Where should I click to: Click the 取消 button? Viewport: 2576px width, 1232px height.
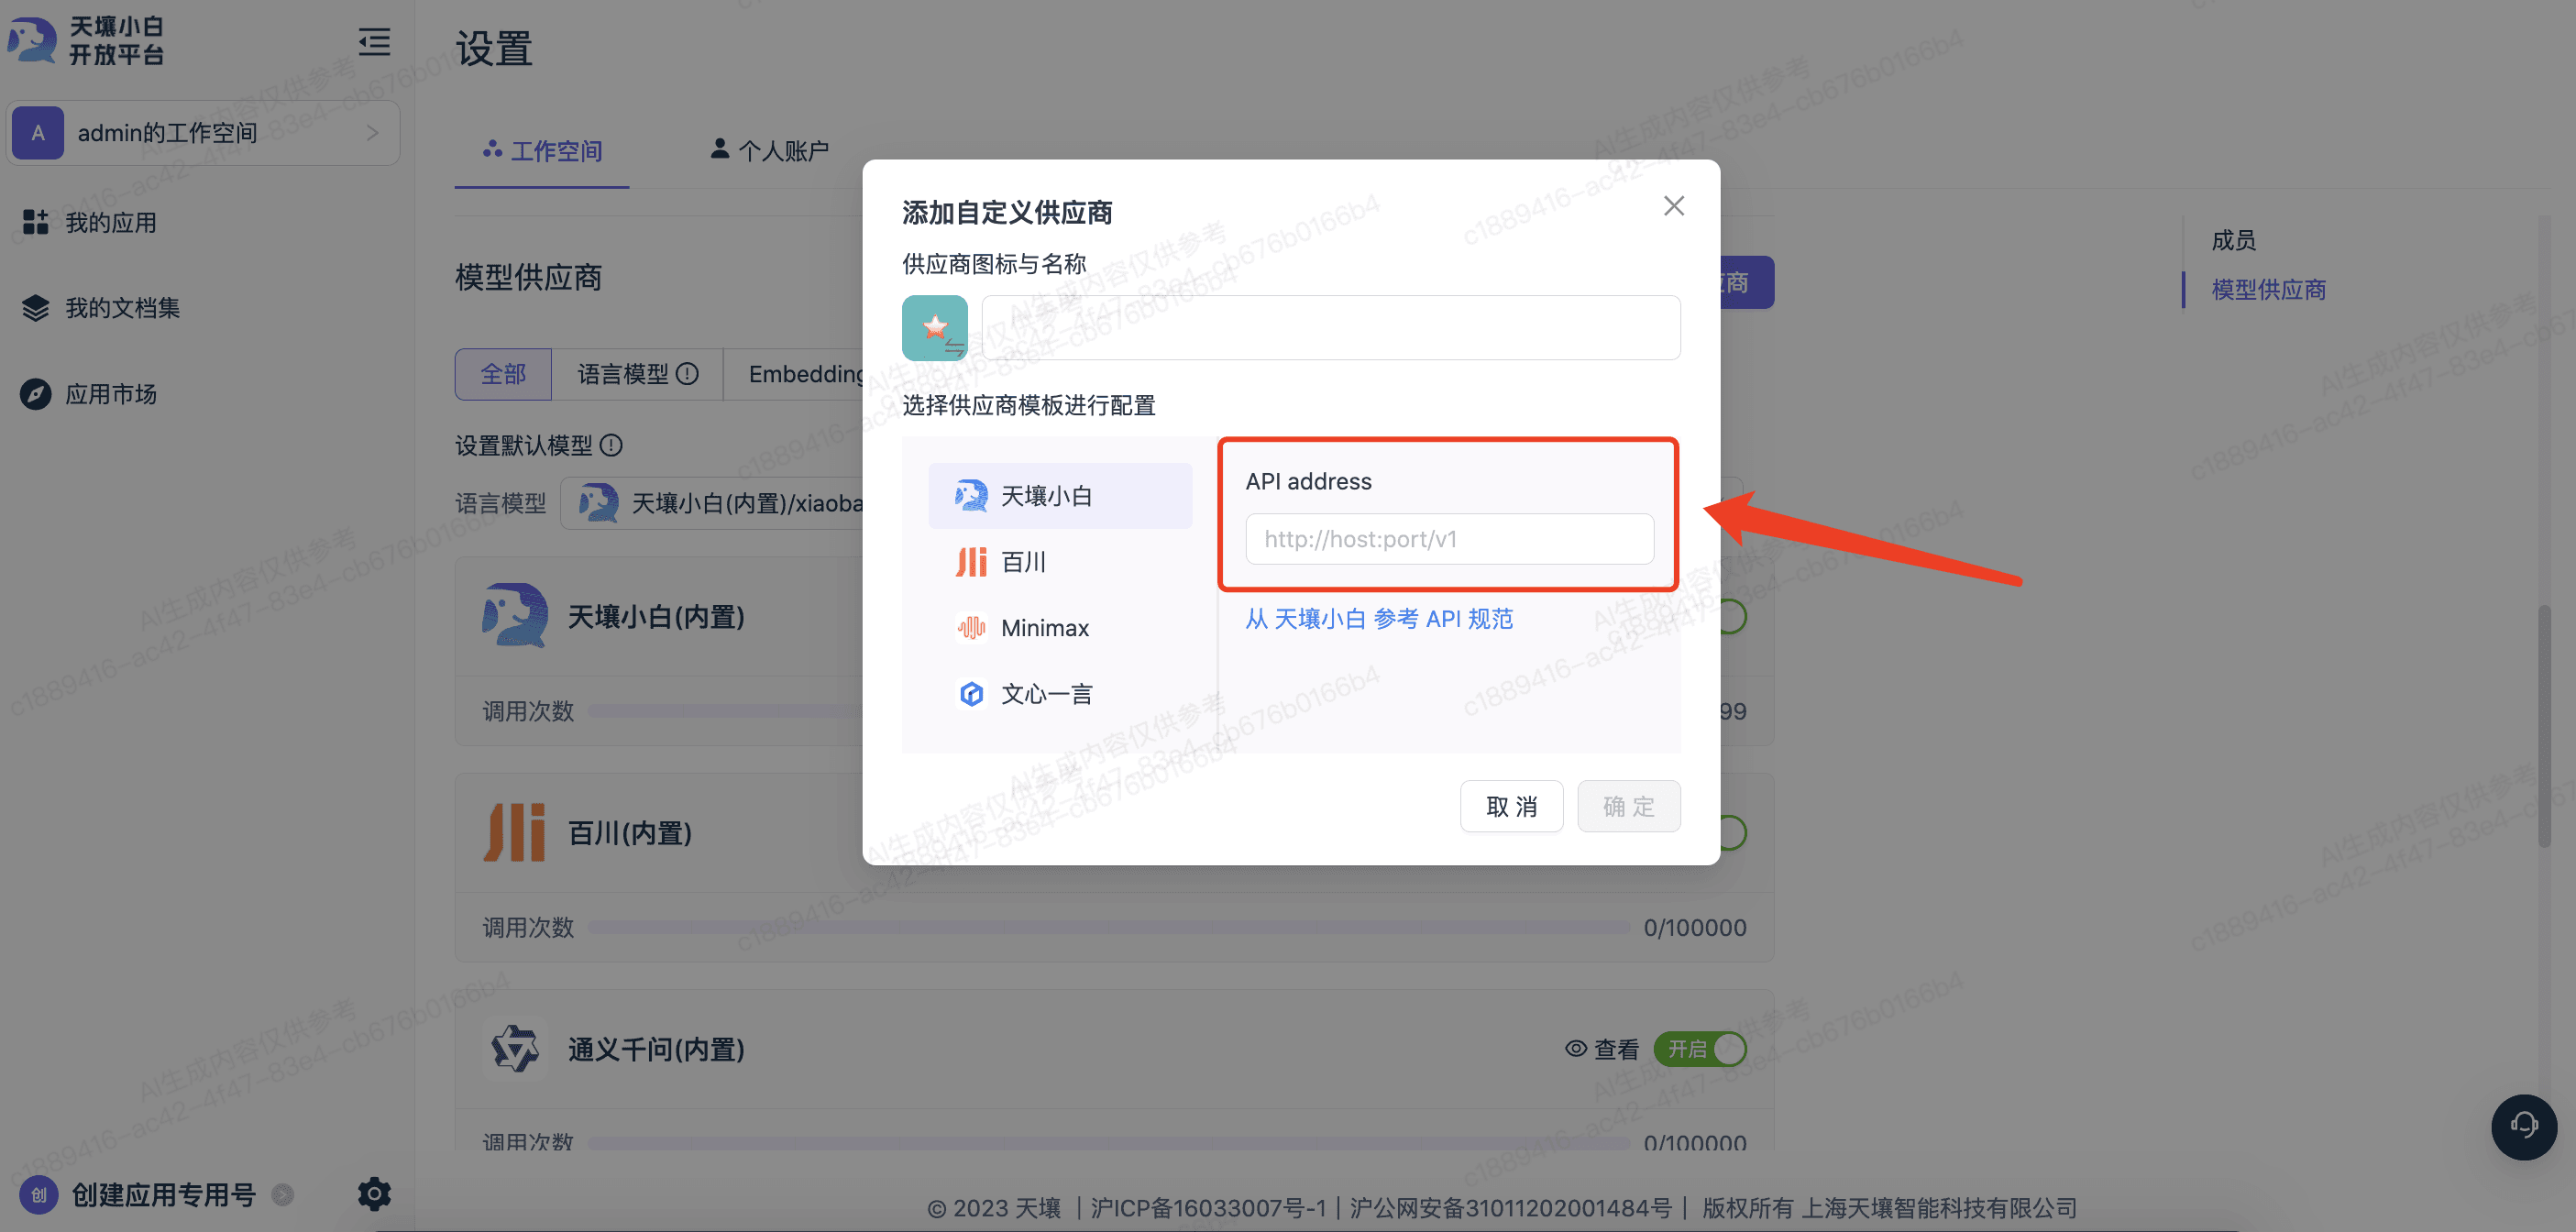click(x=1510, y=806)
